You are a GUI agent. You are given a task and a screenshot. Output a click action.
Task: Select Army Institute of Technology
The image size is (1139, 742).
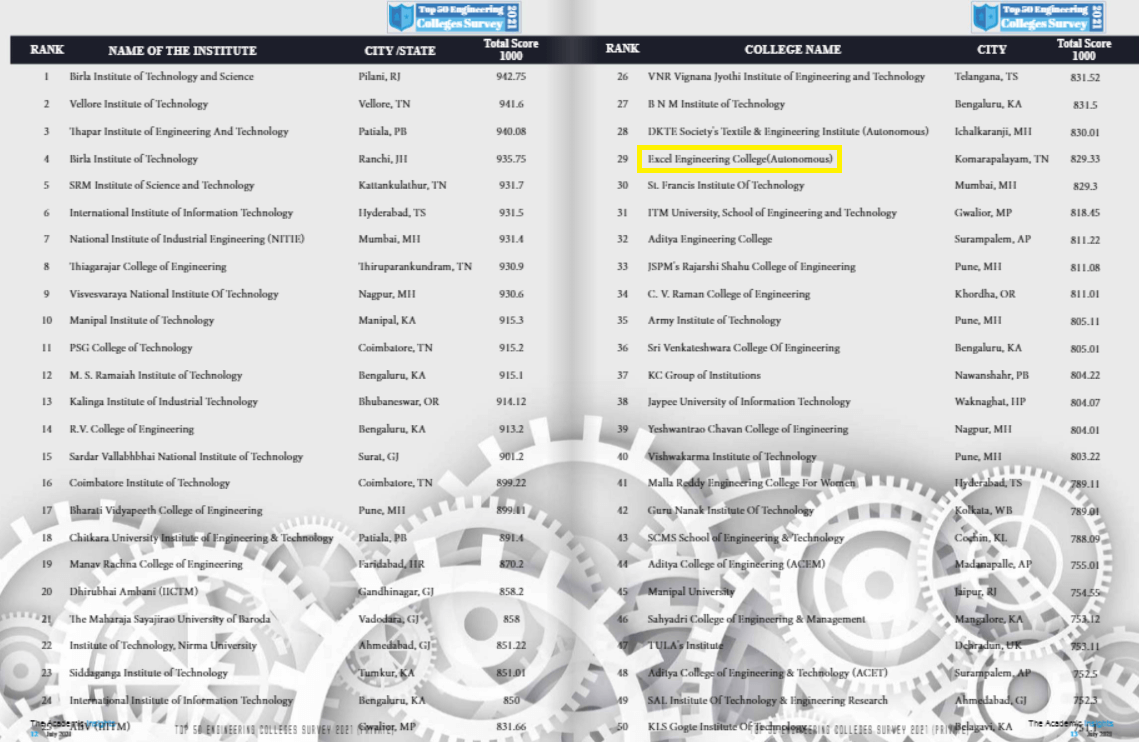pos(714,320)
